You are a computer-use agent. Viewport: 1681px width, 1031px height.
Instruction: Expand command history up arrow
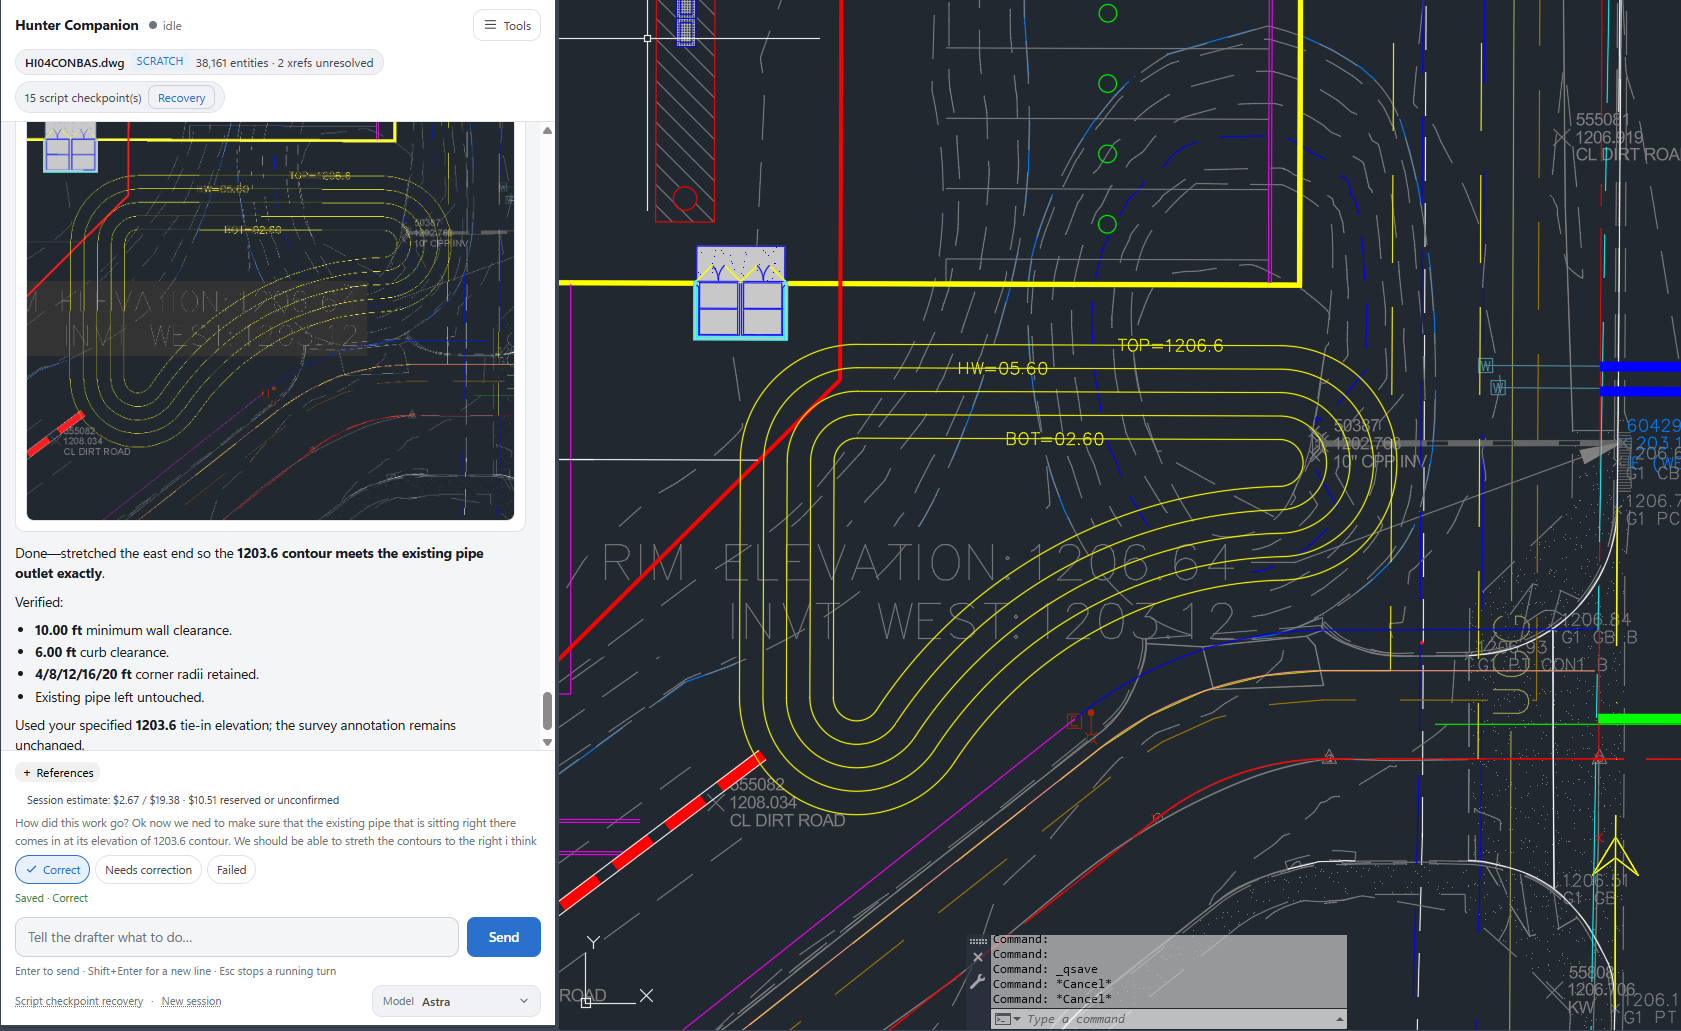coord(1339,1019)
